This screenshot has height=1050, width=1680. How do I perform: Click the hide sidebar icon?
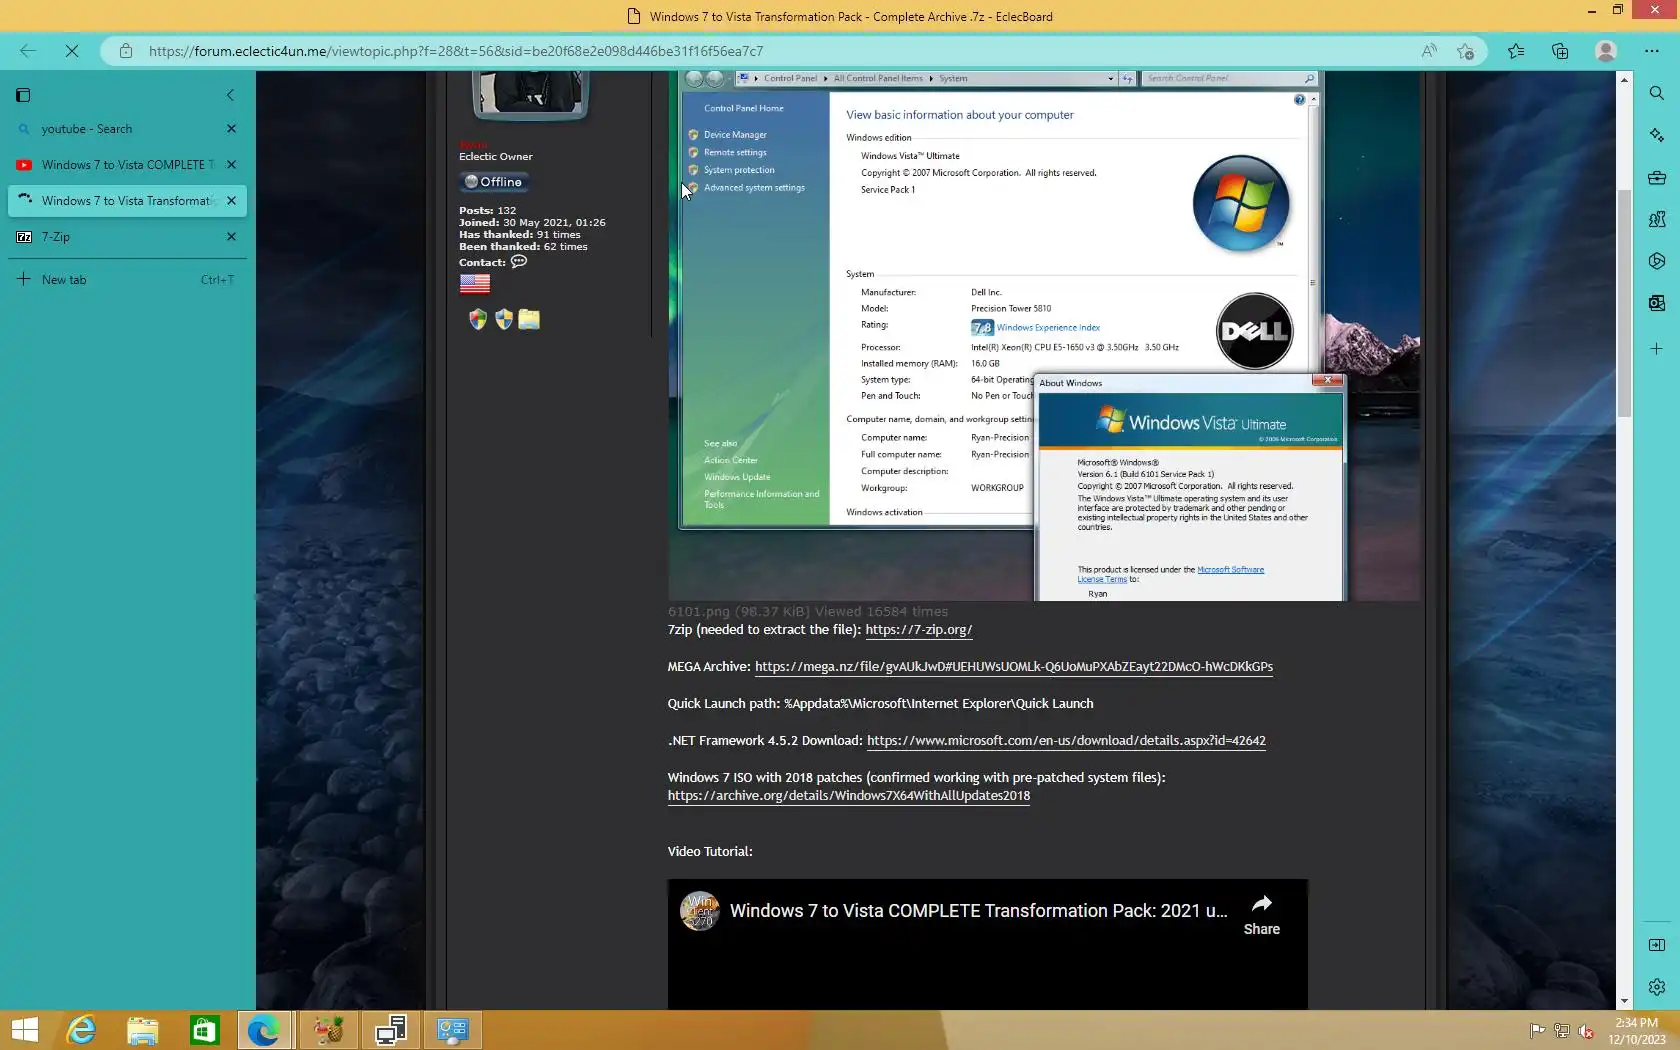click(x=1657, y=945)
